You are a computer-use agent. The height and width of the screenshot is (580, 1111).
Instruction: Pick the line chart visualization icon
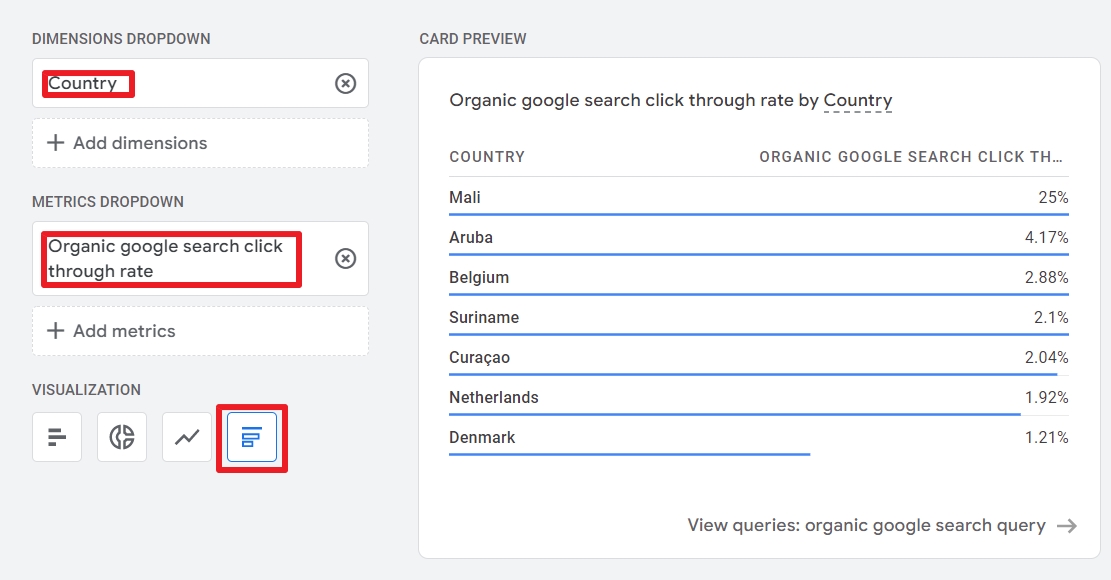tap(187, 437)
